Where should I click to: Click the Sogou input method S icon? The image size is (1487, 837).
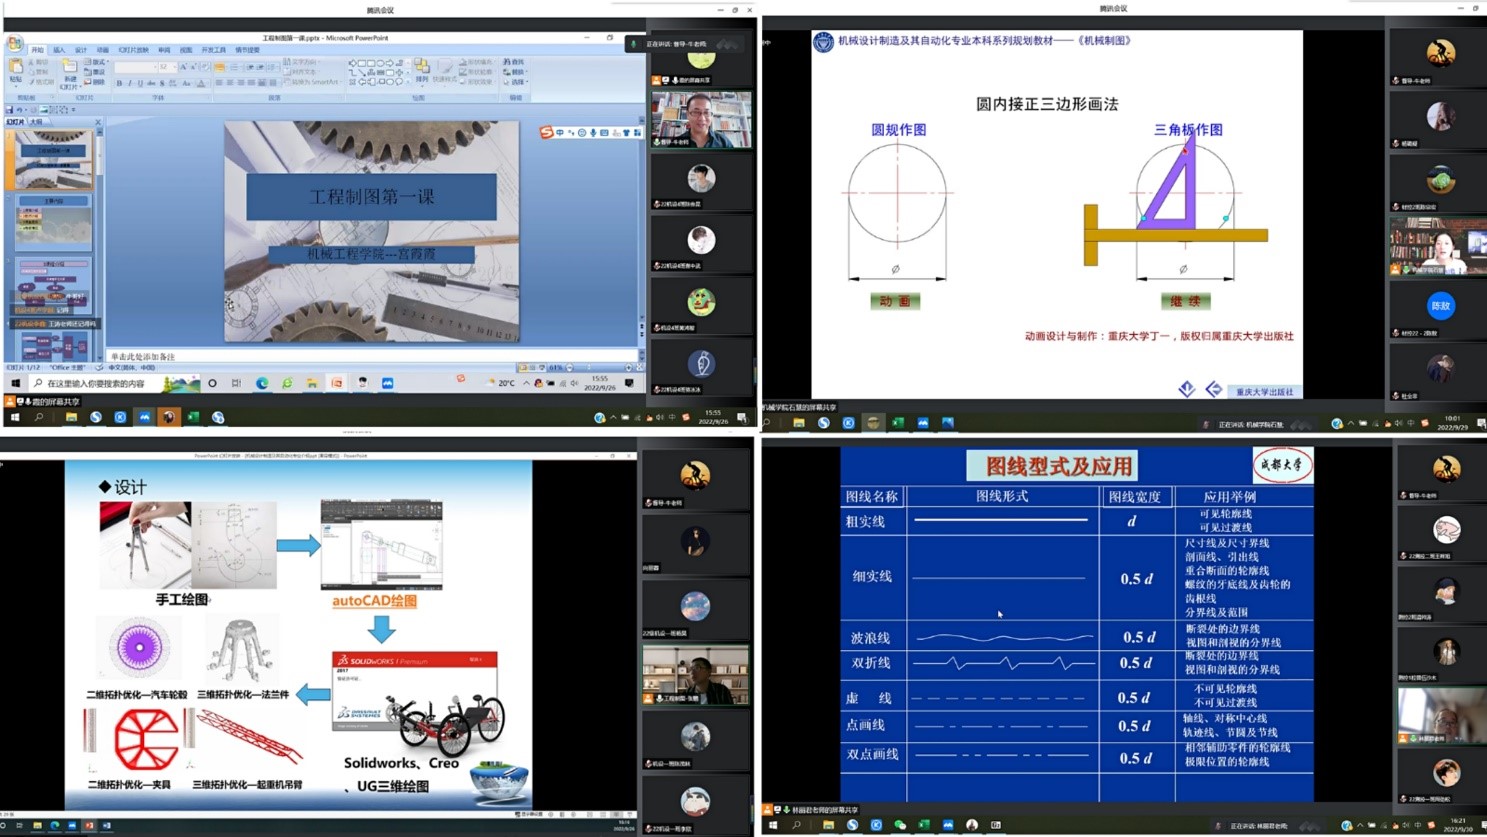point(546,132)
